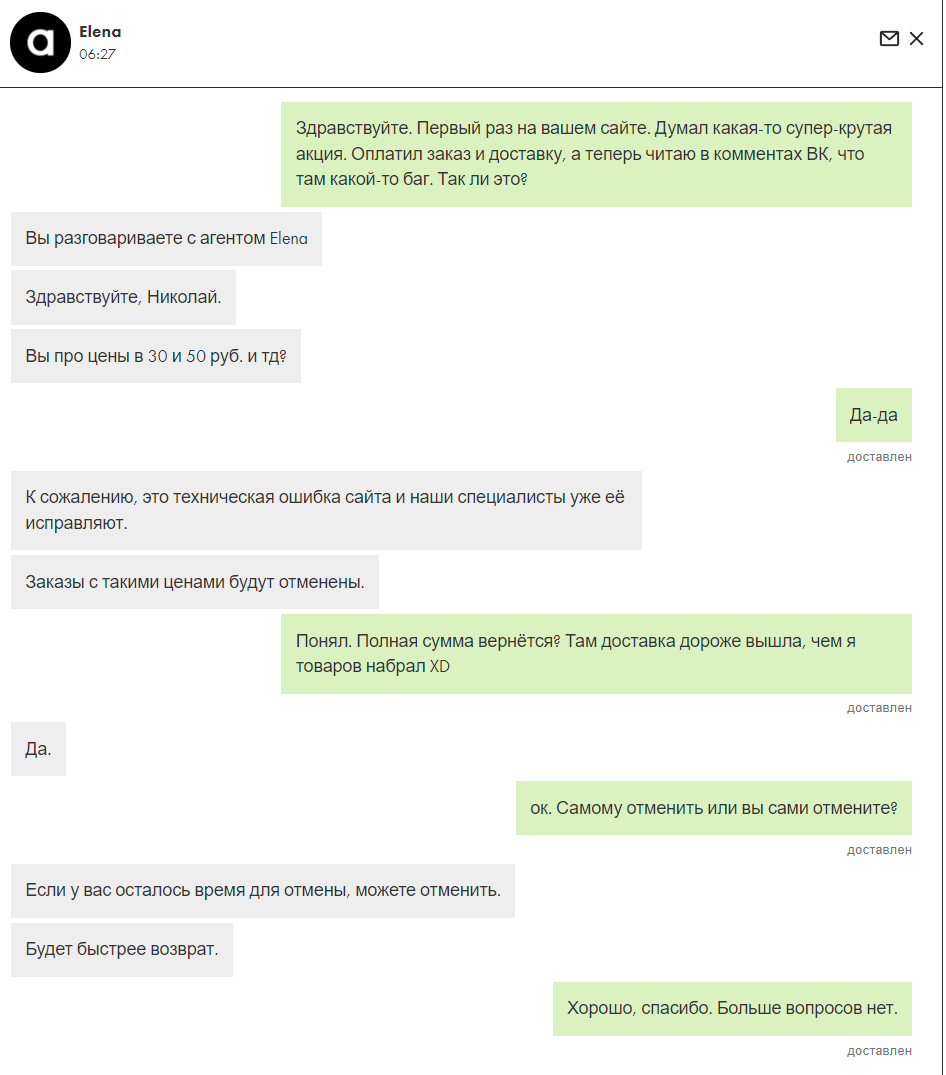Select the agent name Elena in header
This screenshot has width=946, height=1075.
pyautogui.click(x=100, y=32)
